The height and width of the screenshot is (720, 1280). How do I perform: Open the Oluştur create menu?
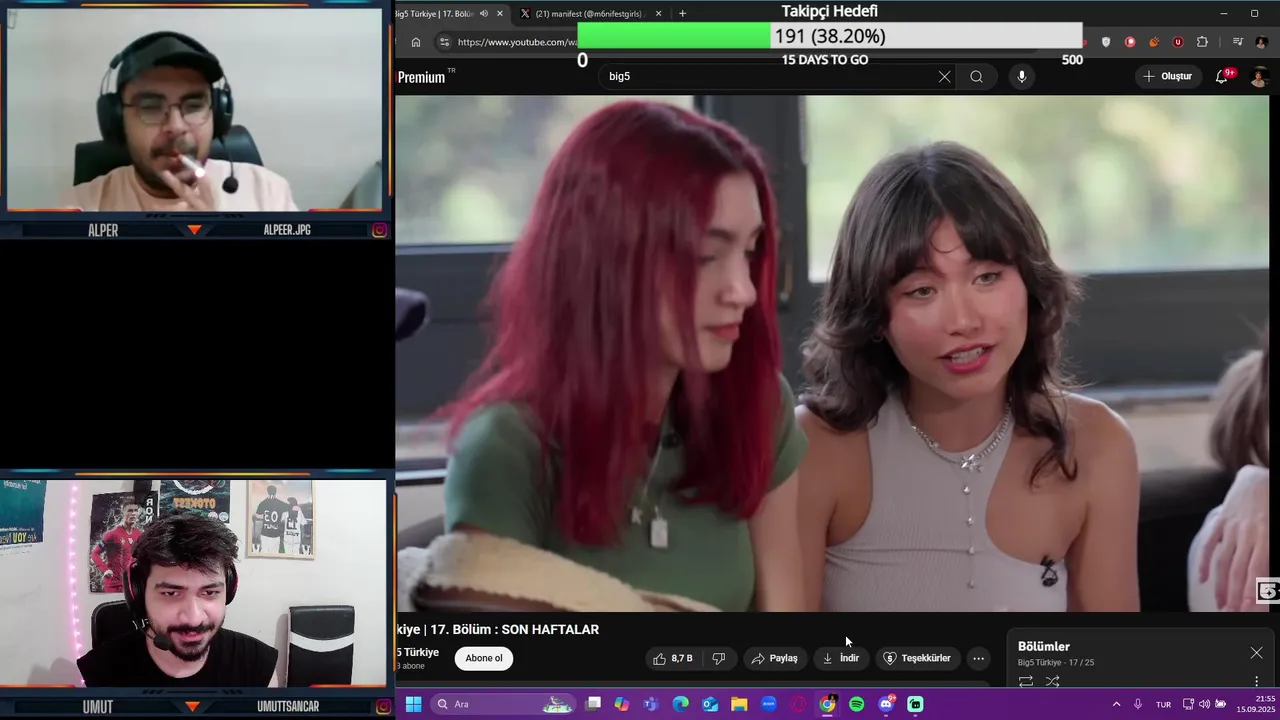pyautogui.click(x=1167, y=77)
